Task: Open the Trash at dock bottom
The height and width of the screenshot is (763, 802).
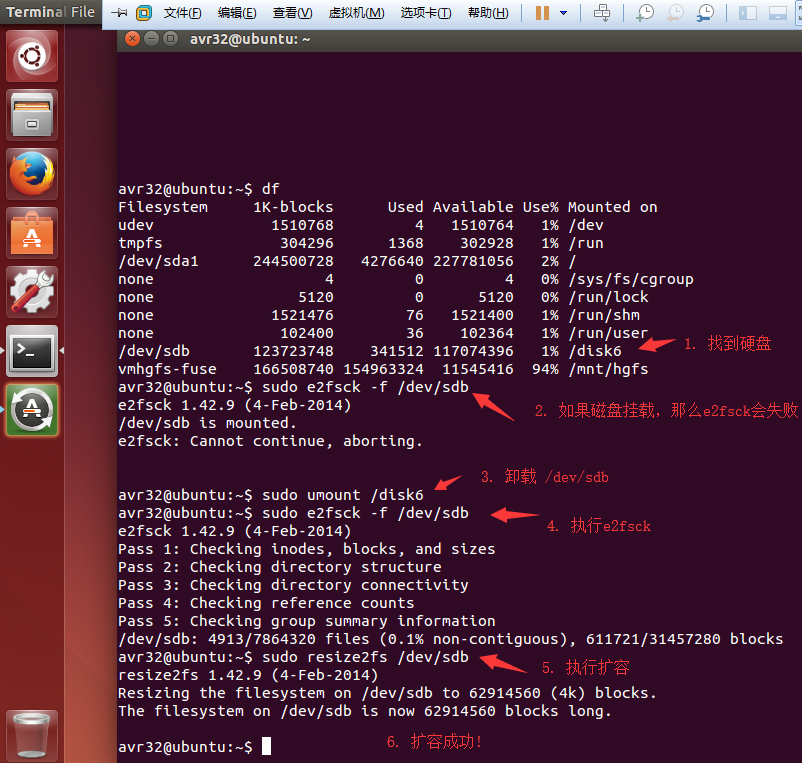Action: 32,735
